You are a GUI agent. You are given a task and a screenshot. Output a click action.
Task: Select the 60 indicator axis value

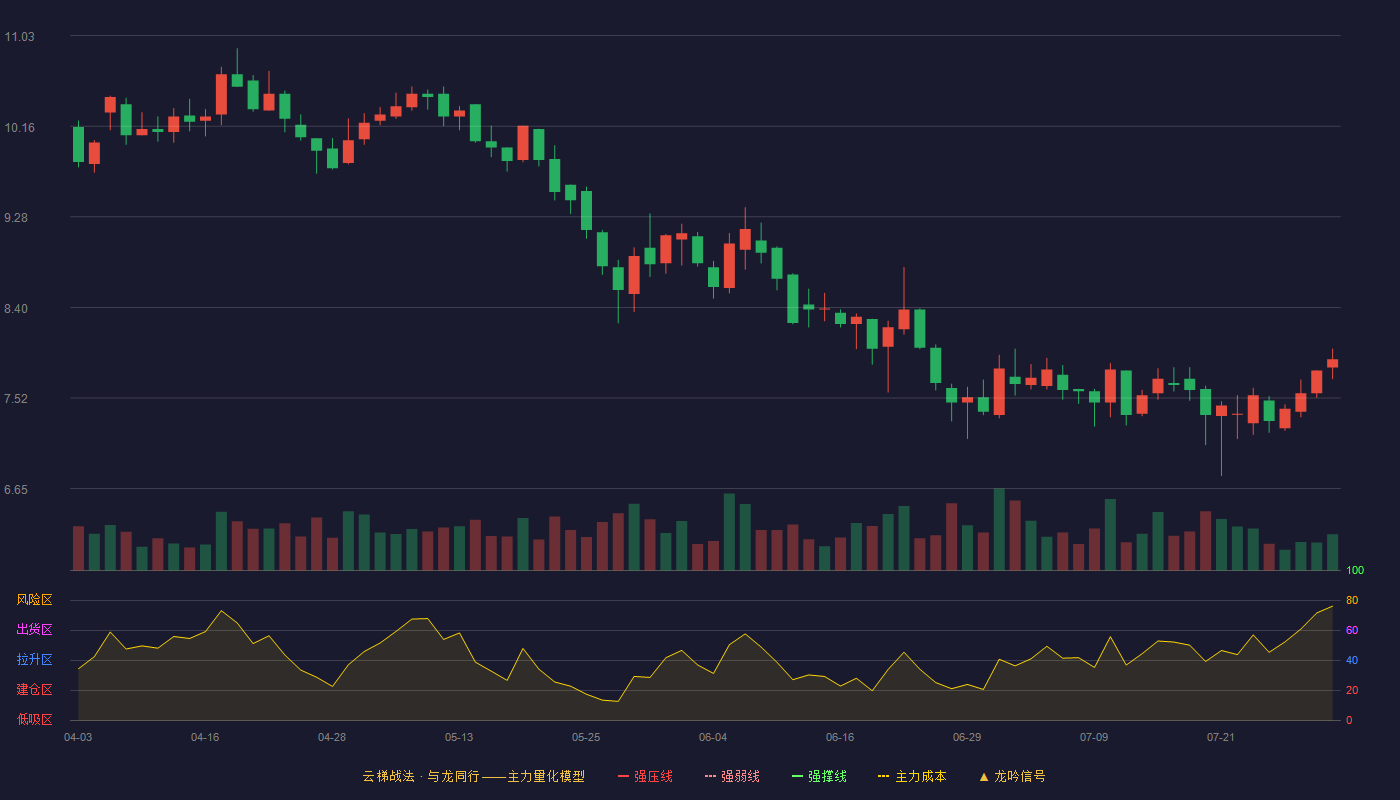pos(1352,630)
